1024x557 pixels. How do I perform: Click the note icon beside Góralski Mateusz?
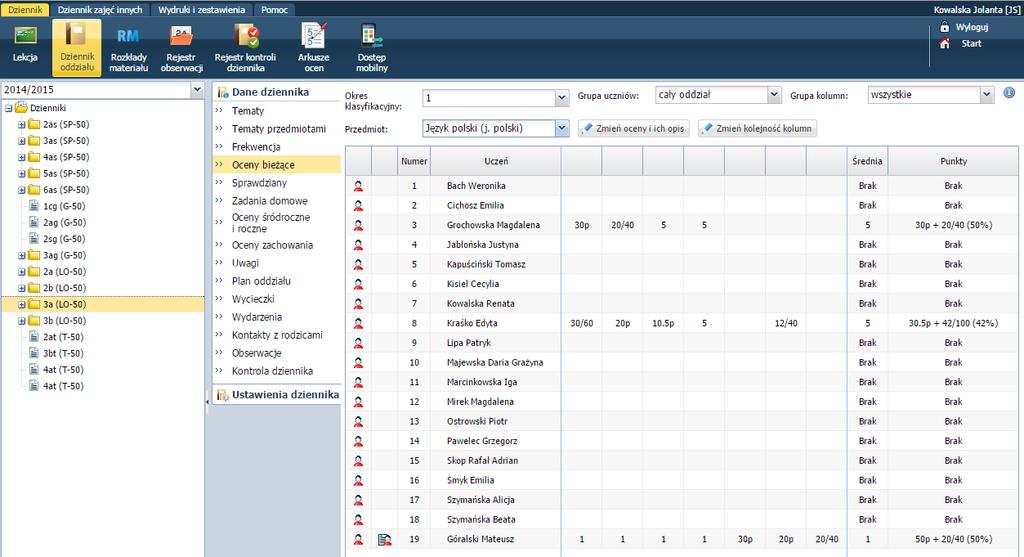[385, 539]
